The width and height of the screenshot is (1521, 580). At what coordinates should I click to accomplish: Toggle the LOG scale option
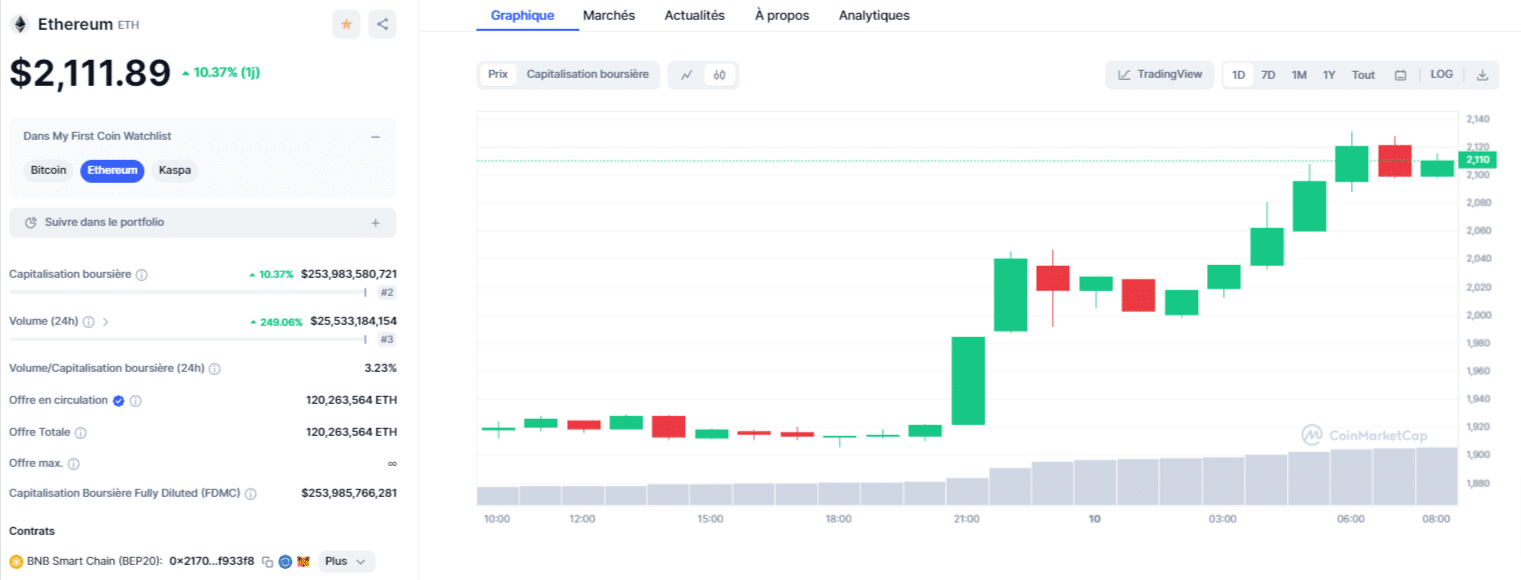[1441, 75]
